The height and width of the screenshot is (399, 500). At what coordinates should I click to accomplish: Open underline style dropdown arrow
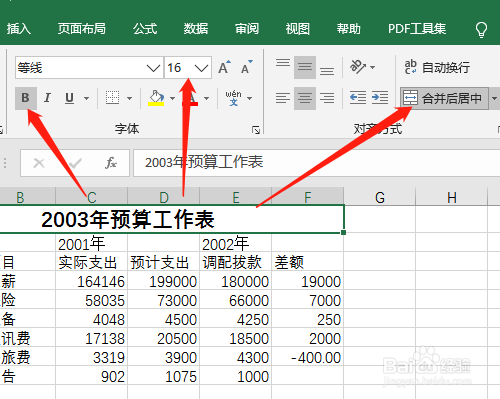86,98
